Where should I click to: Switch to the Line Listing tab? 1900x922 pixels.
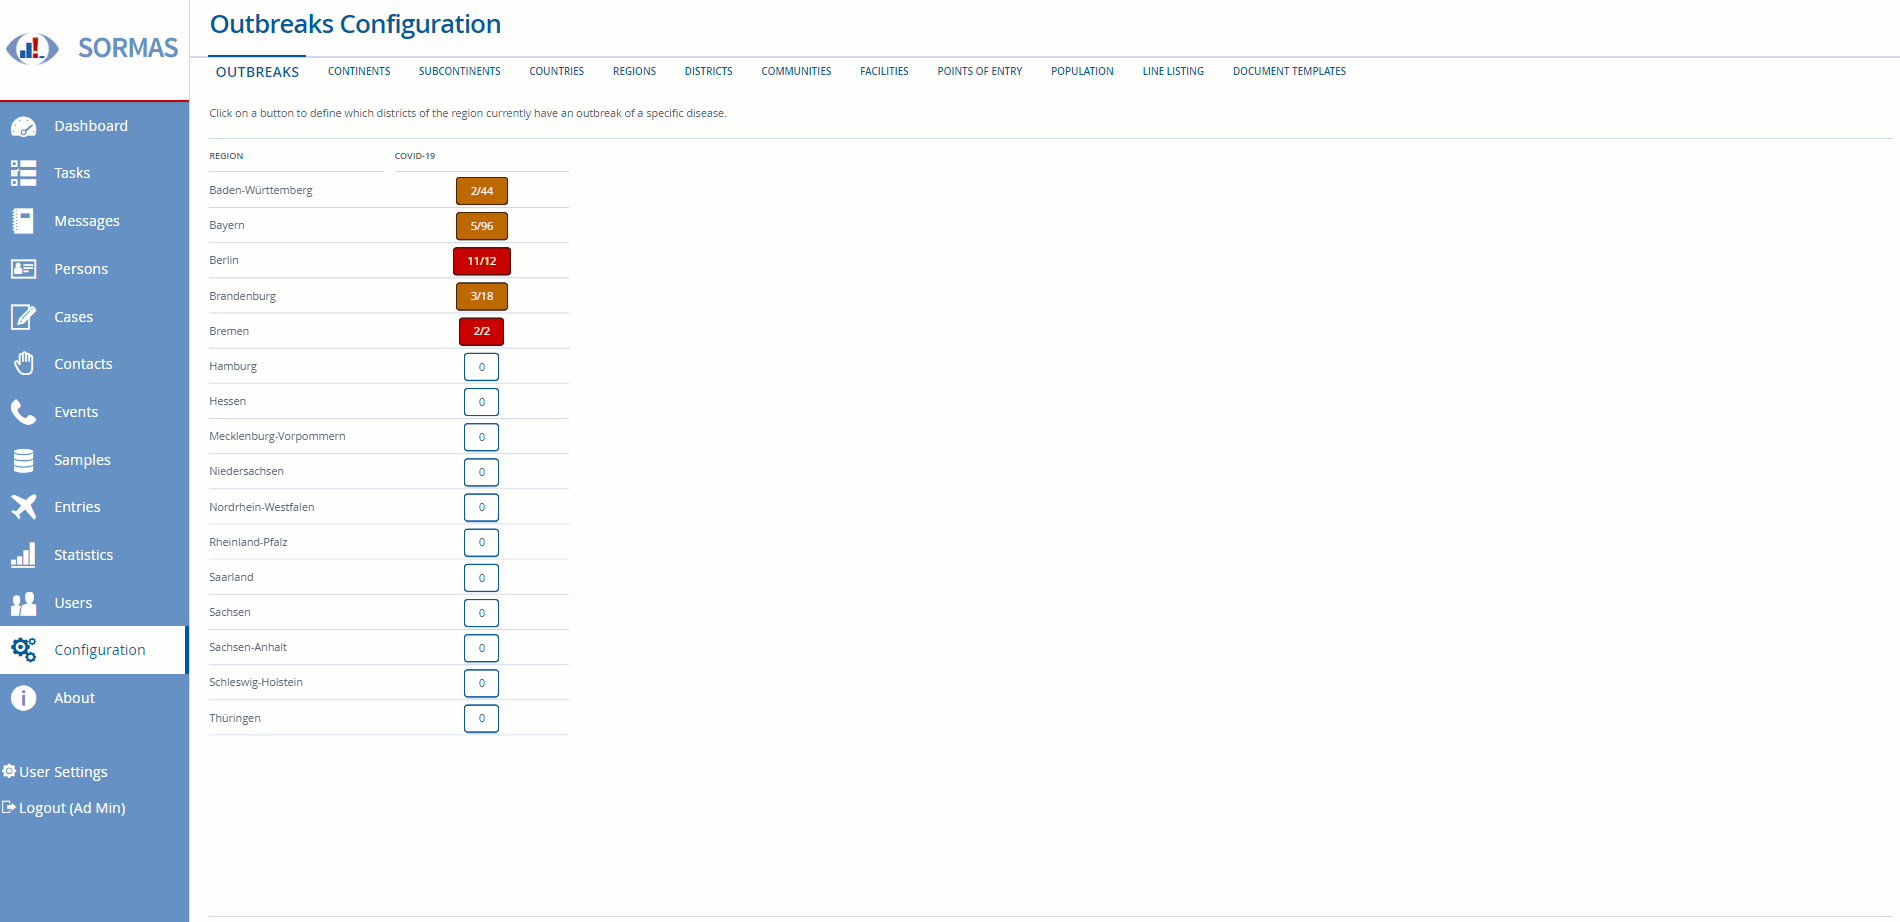click(x=1173, y=71)
